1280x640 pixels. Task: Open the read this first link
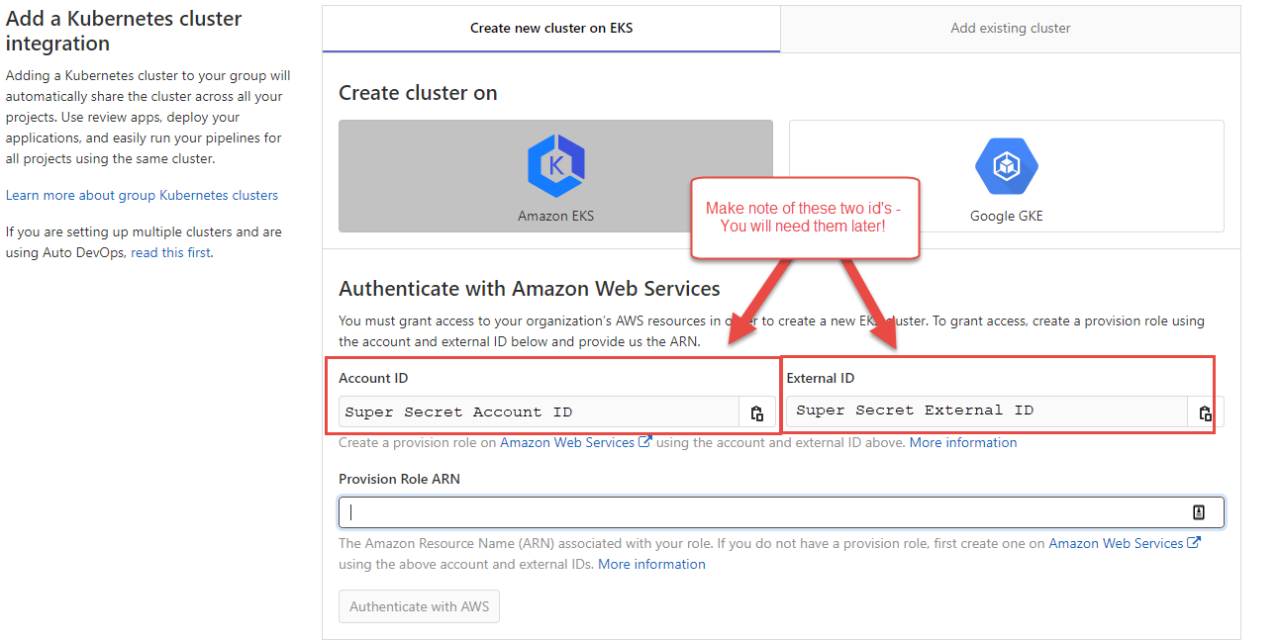pos(171,252)
